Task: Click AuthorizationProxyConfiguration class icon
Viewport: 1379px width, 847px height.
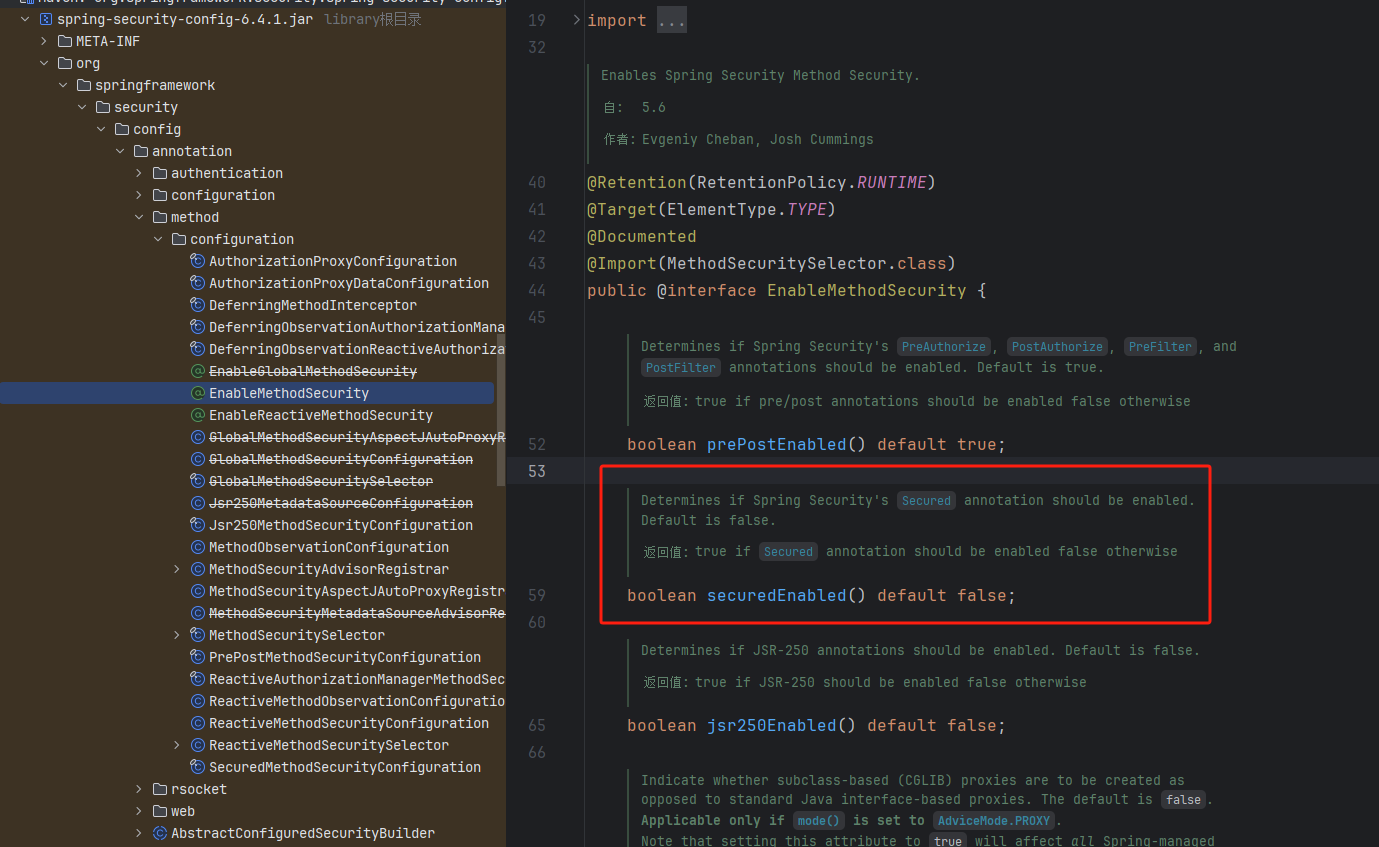Action: pyautogui.click(x=198, y=261)
